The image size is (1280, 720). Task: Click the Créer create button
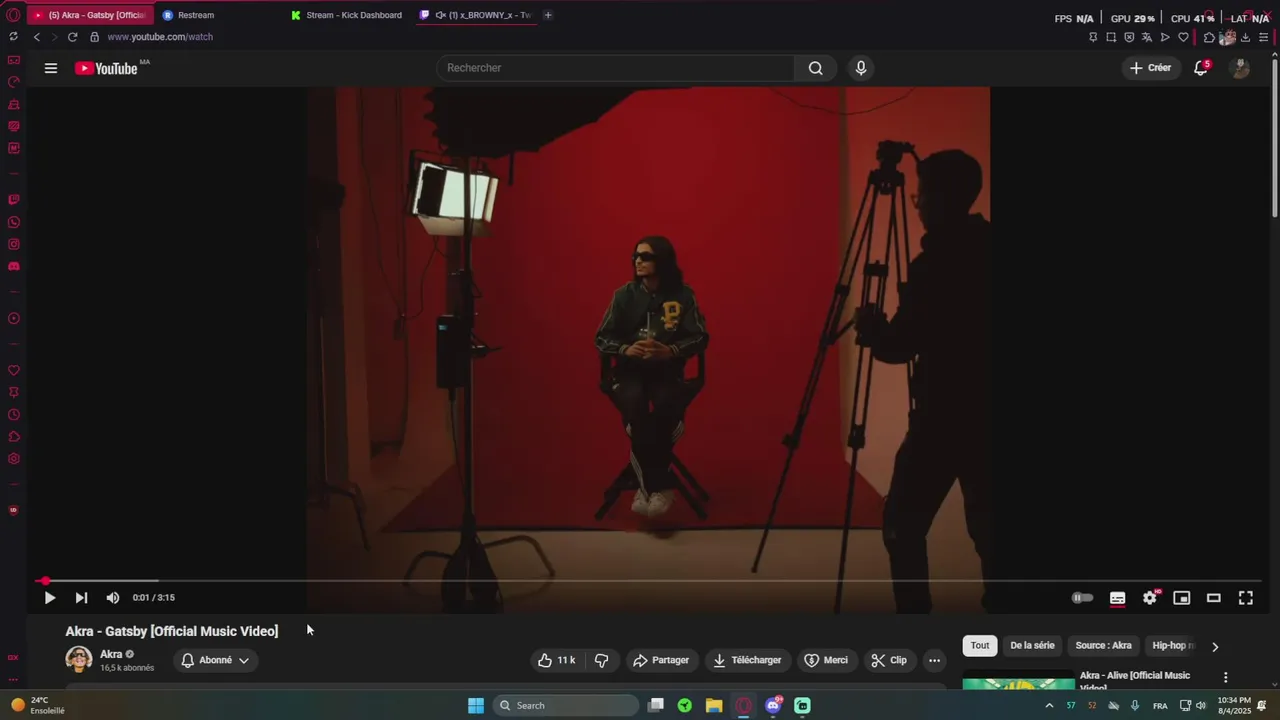click(1150, 68)
